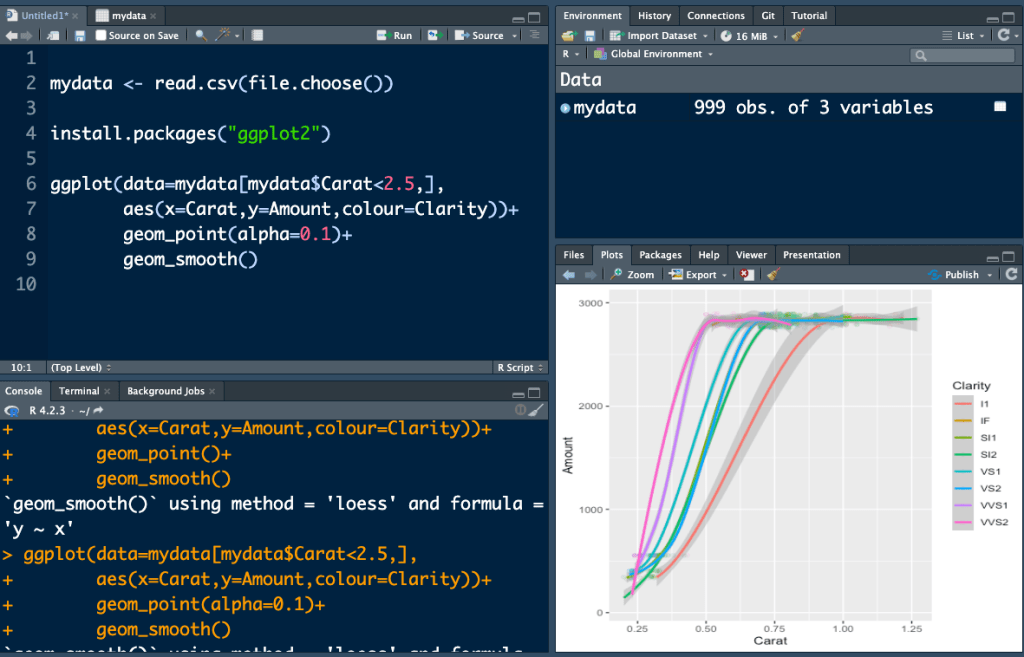Expand the mydata object in Environment
Screen dimensions: 1024x657
coord(566,108)
